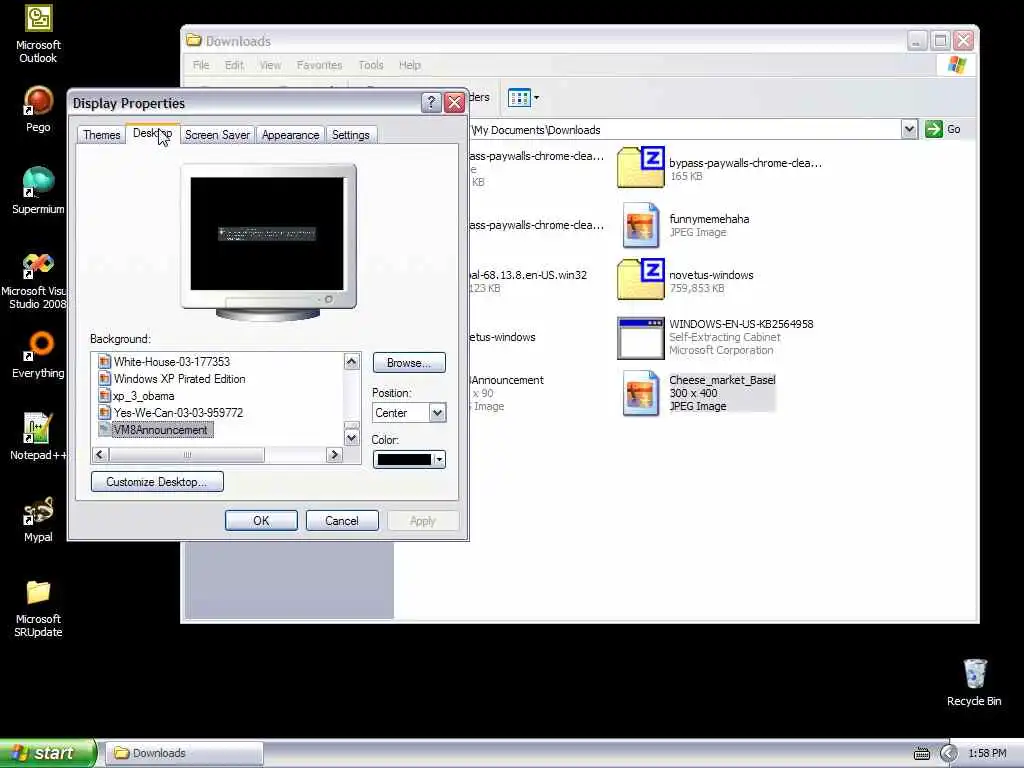
Task: Select the Cheese_market_Basel JPEG icon
Action: click(x=641, y=393)
